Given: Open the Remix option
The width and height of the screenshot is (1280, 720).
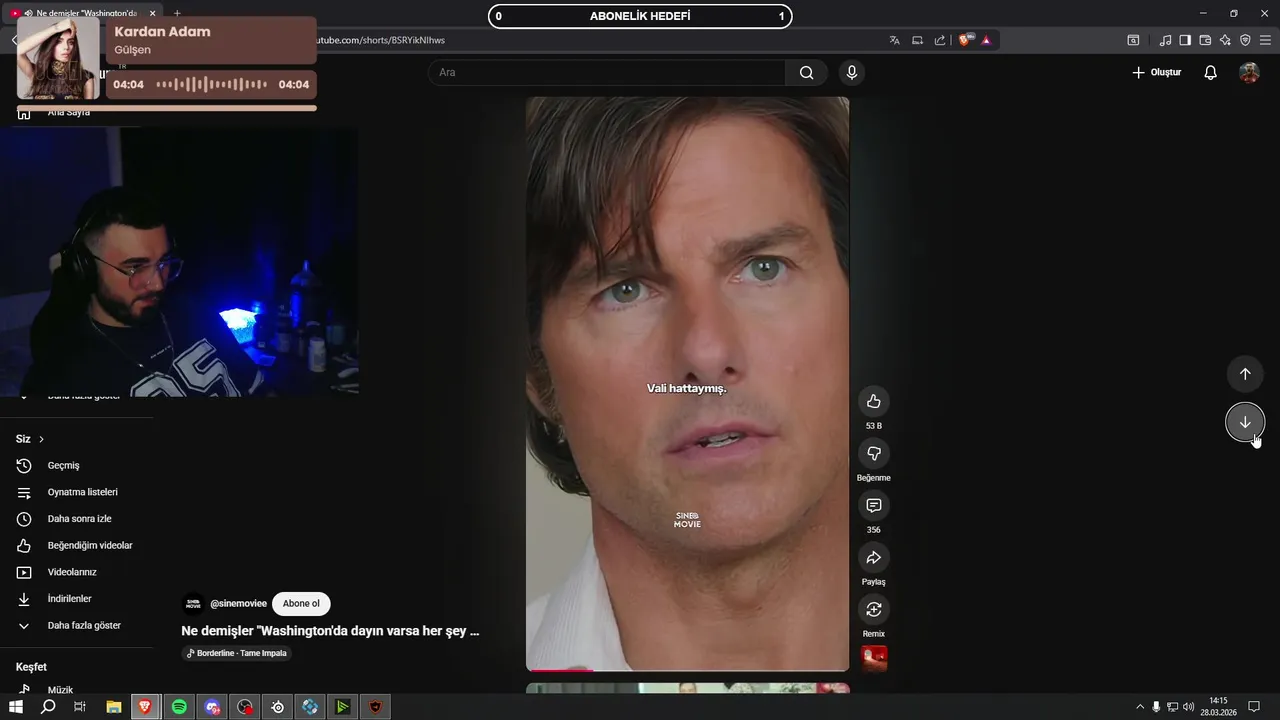Looking at the screenshot, I should tap(873, 609).
